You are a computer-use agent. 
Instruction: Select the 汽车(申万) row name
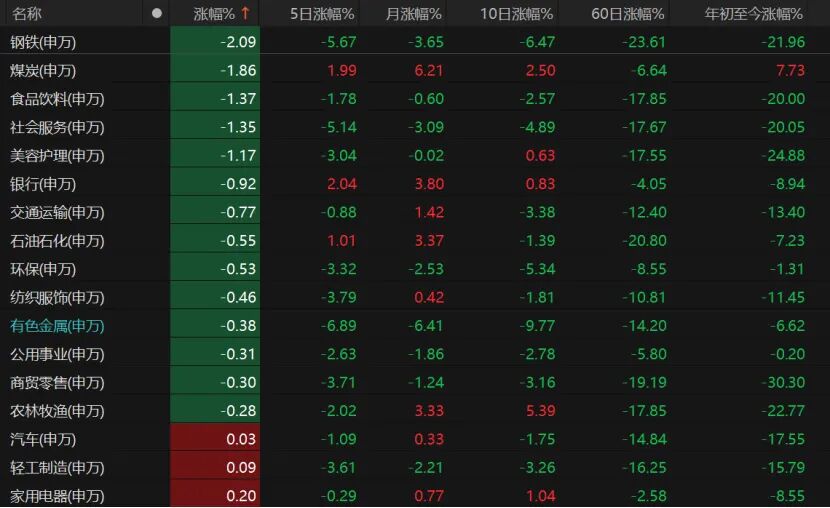click(x=43, y=440)
